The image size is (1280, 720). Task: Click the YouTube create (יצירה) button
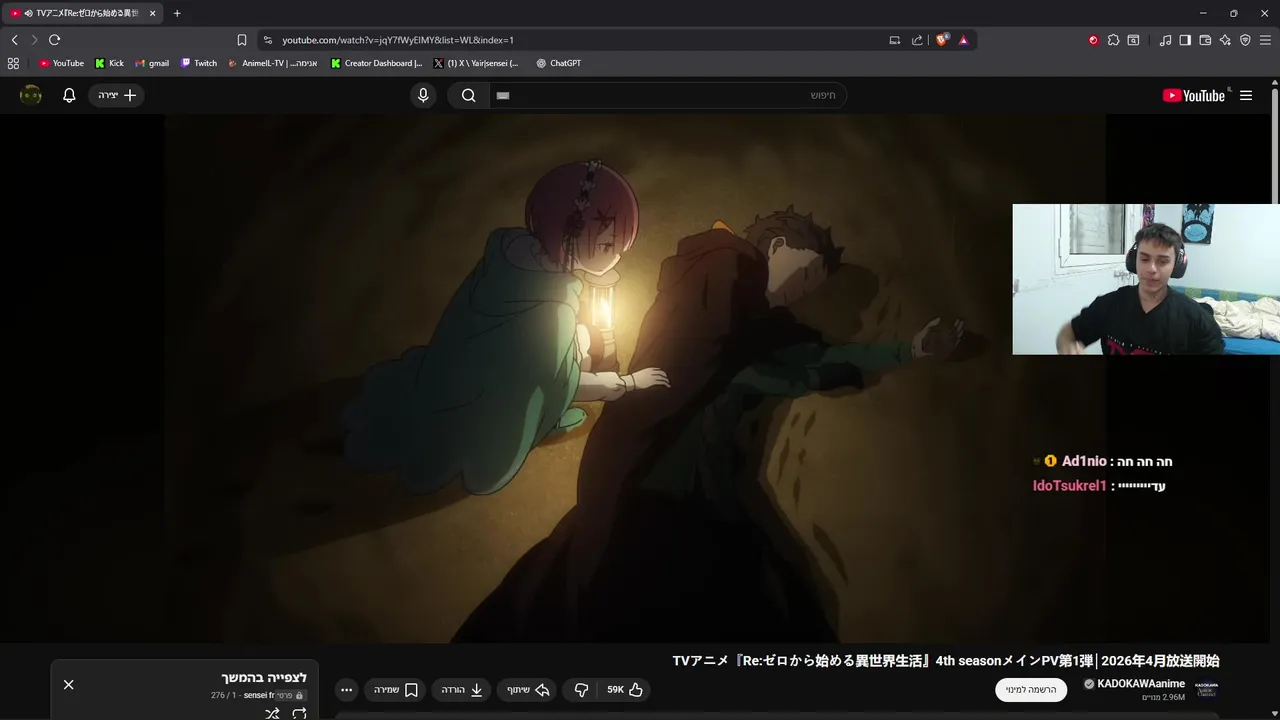pos(117,95)
